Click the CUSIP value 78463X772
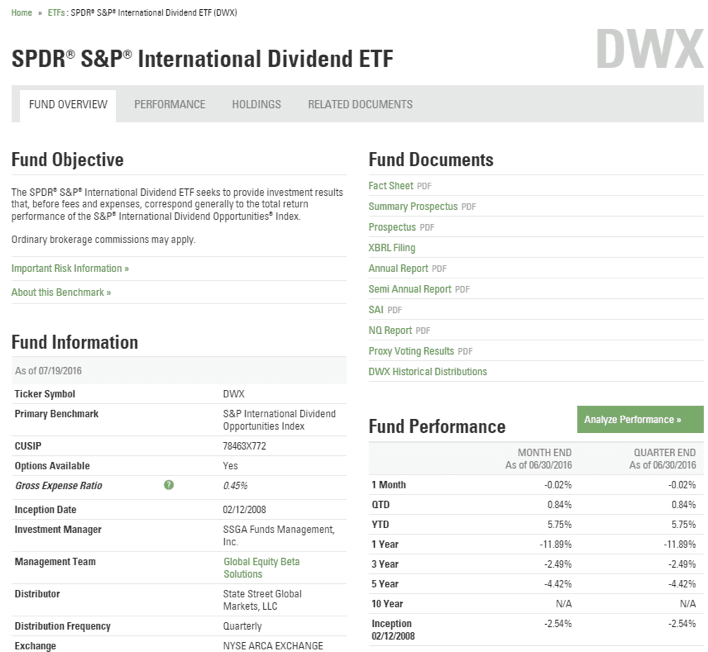The width and height of the screenshot is (708, 652). [244, 446]
